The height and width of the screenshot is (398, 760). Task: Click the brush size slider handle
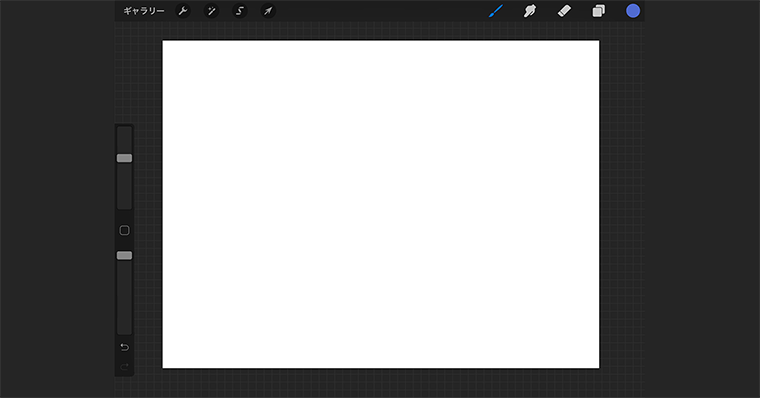click(125, 158)
